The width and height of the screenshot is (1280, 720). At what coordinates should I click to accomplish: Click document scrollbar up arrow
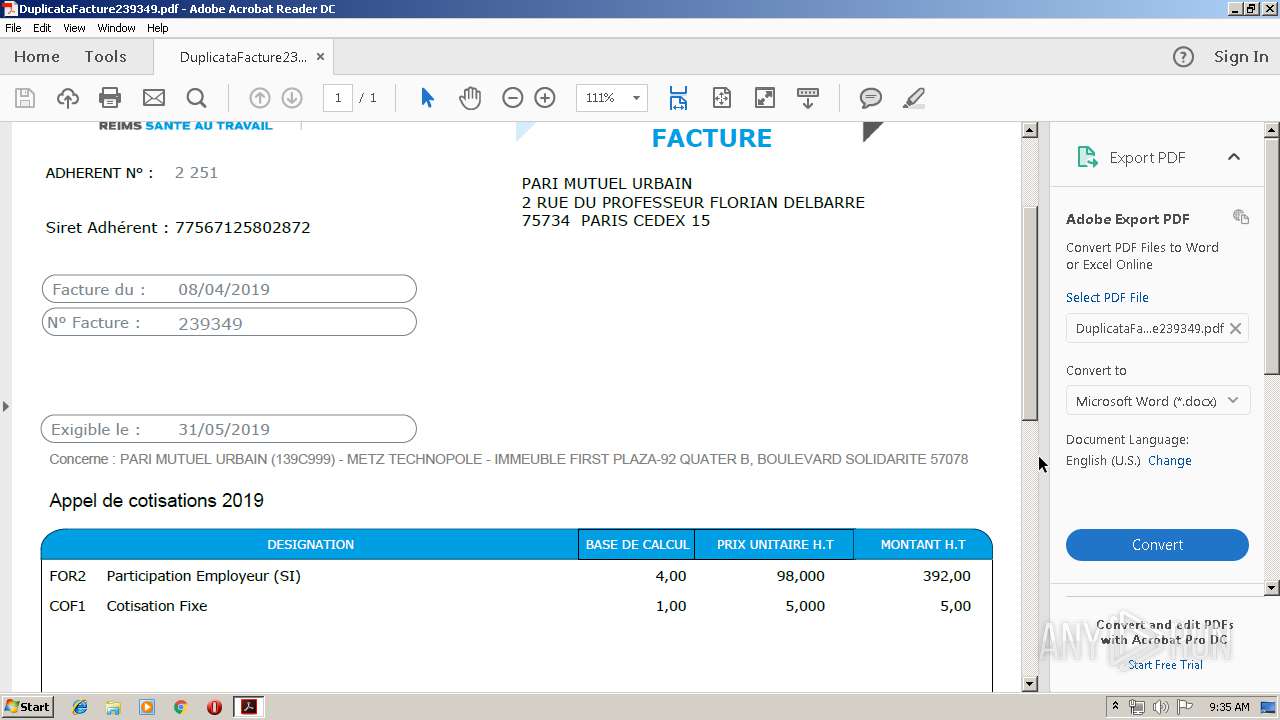1030,130
